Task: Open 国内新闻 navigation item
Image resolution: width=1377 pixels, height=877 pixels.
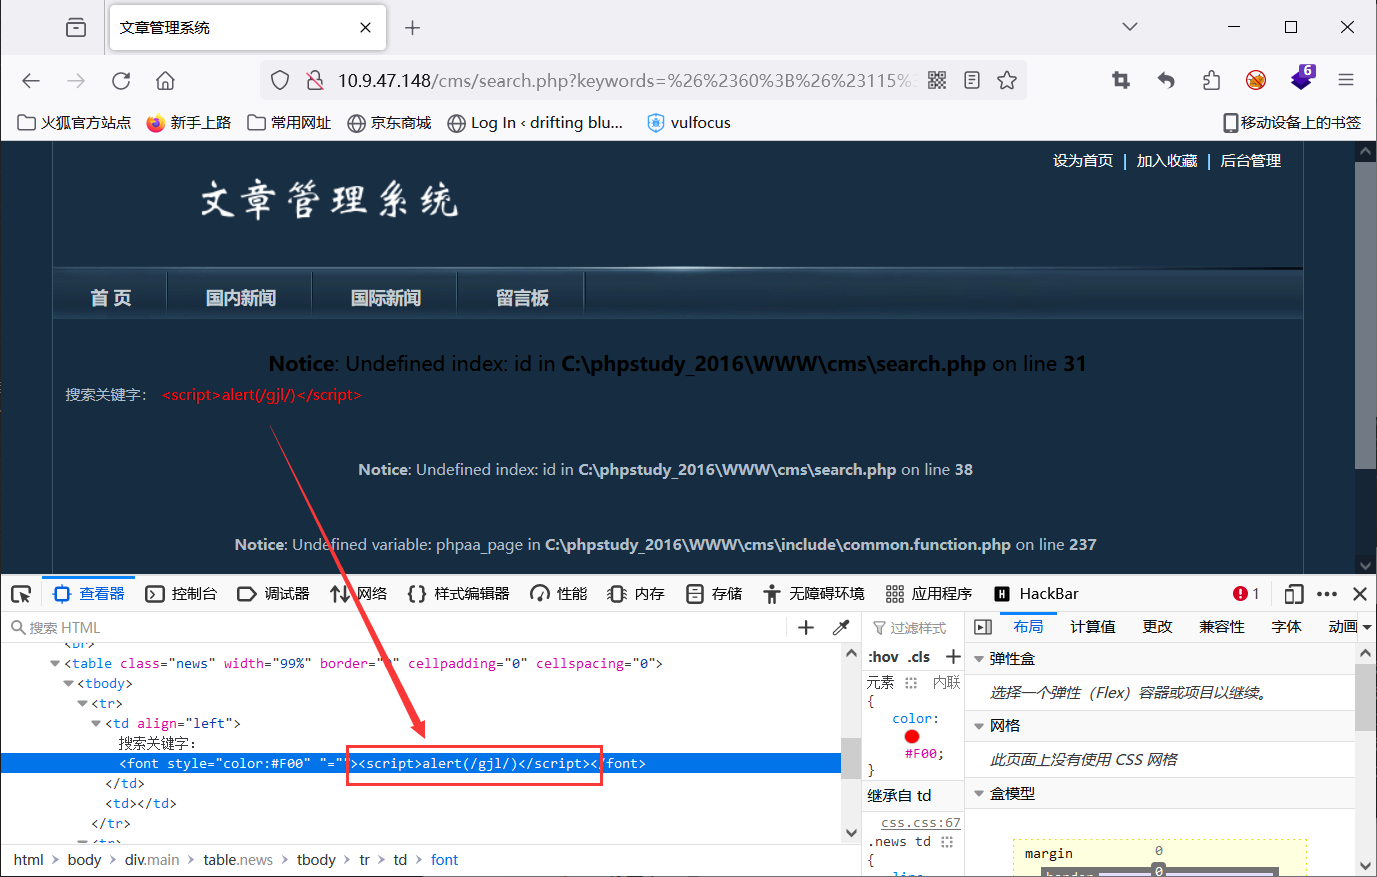Action: tap(241, 298)
